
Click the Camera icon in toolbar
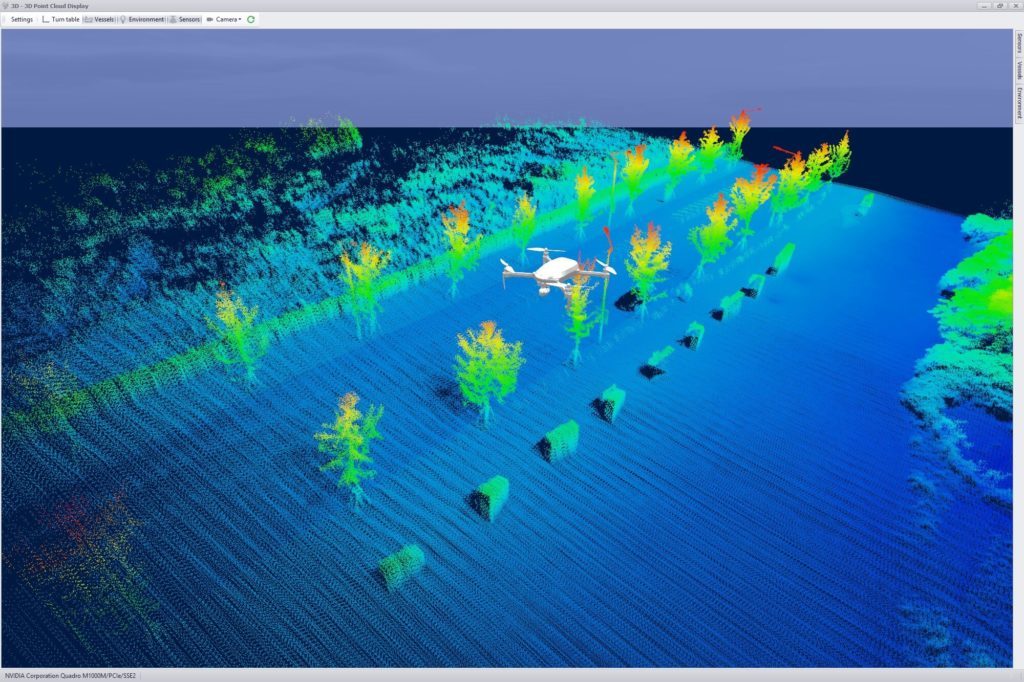pyautogui.click(x=210, y=19)
